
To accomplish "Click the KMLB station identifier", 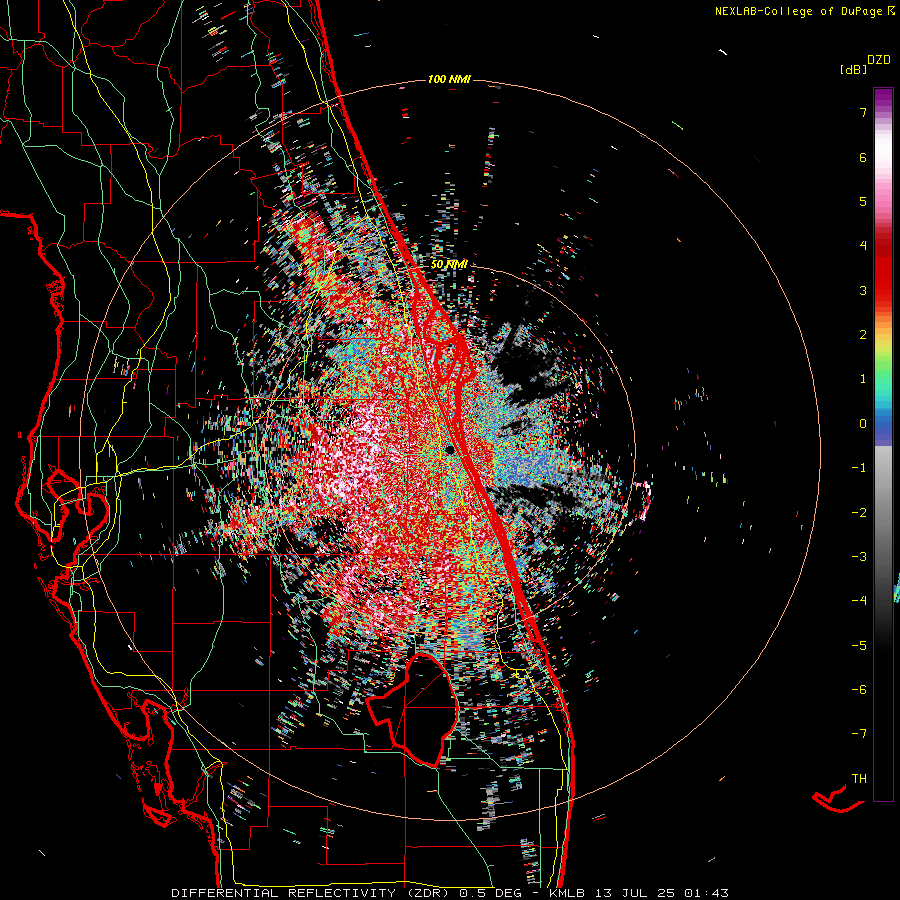I will 568,893.
